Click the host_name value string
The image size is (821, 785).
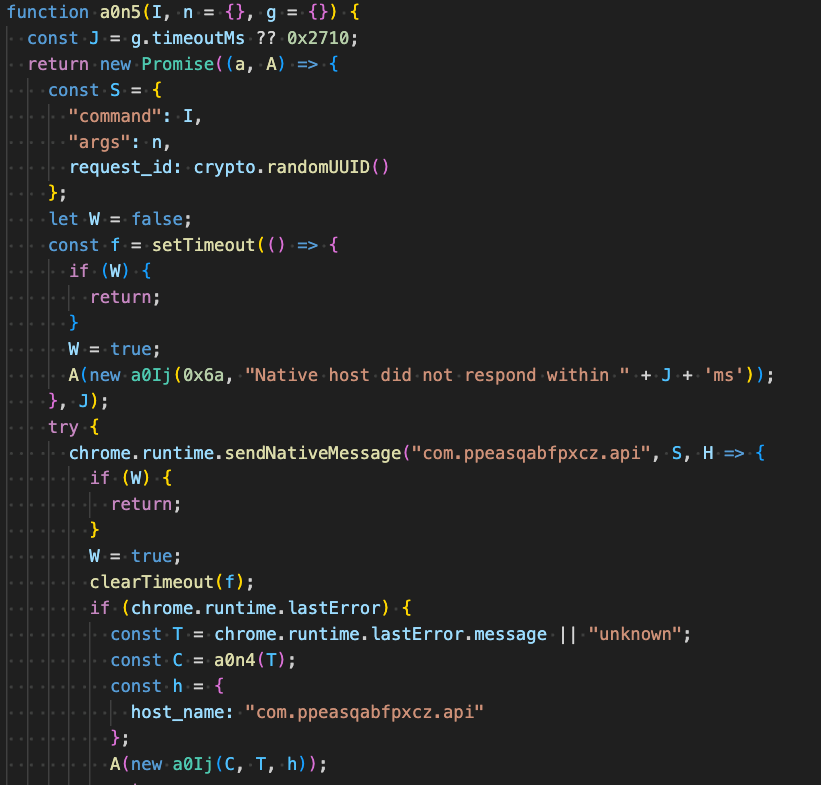click(x=364, y=712)
